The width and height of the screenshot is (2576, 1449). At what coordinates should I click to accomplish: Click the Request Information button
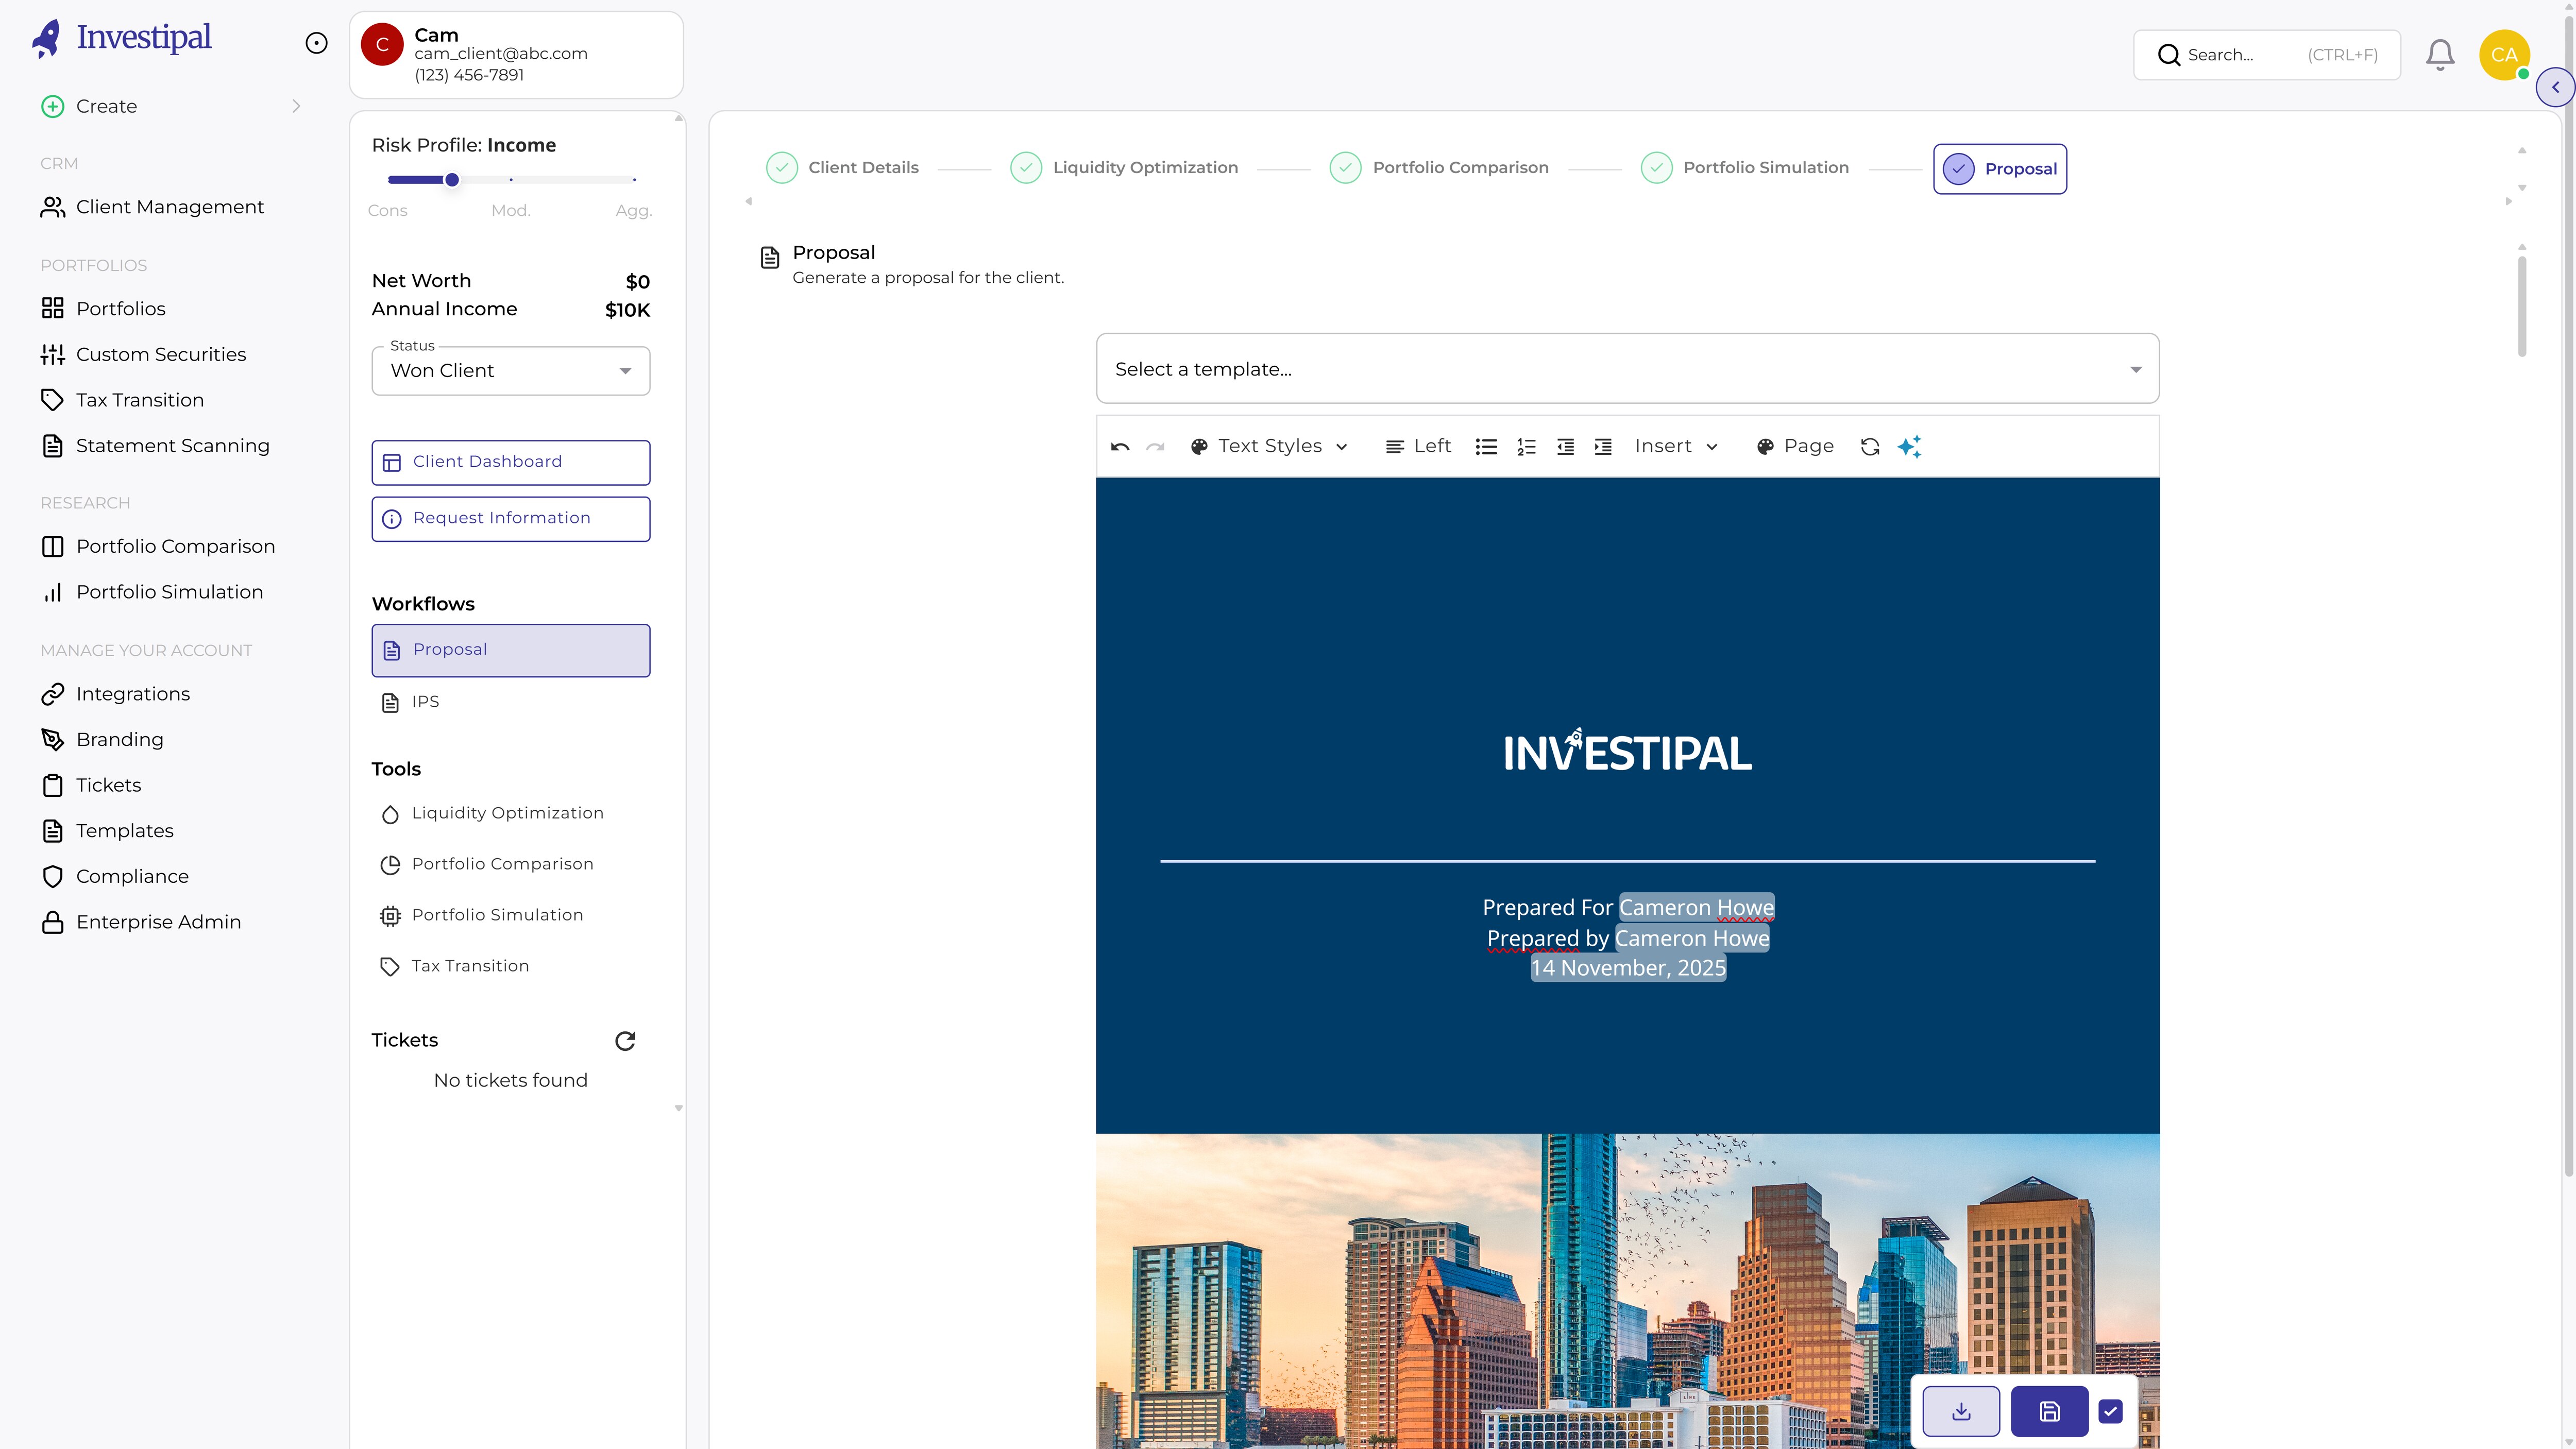click(x=511, y=519)
